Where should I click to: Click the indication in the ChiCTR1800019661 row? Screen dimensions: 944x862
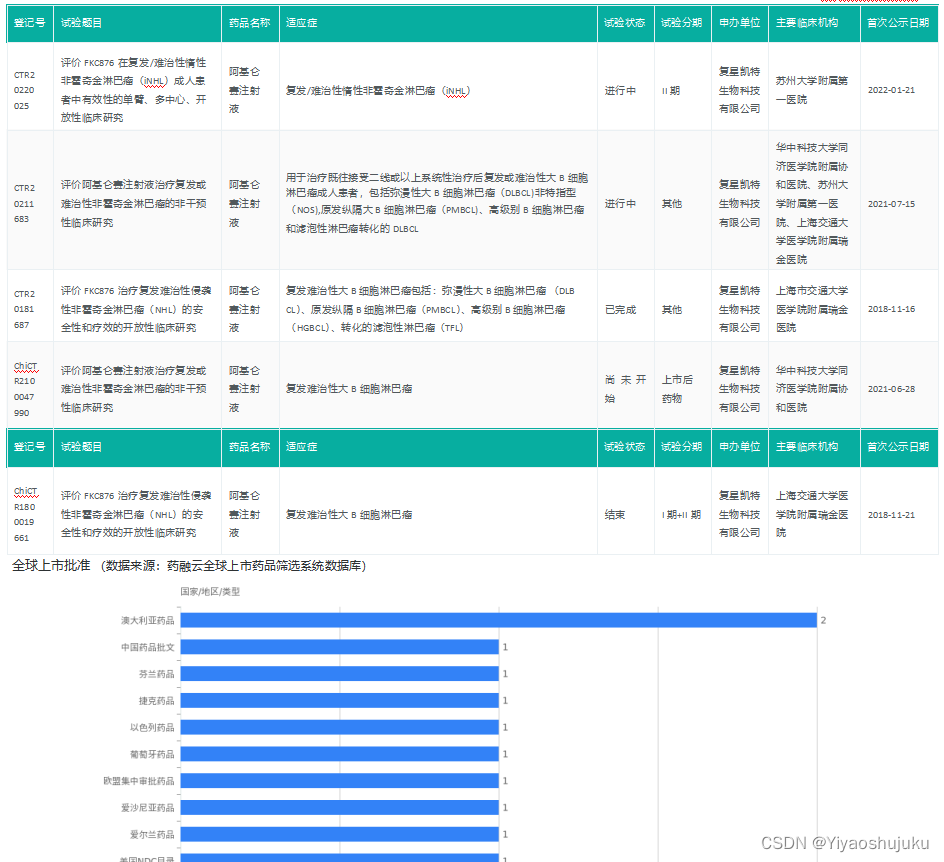click(349, 515)
